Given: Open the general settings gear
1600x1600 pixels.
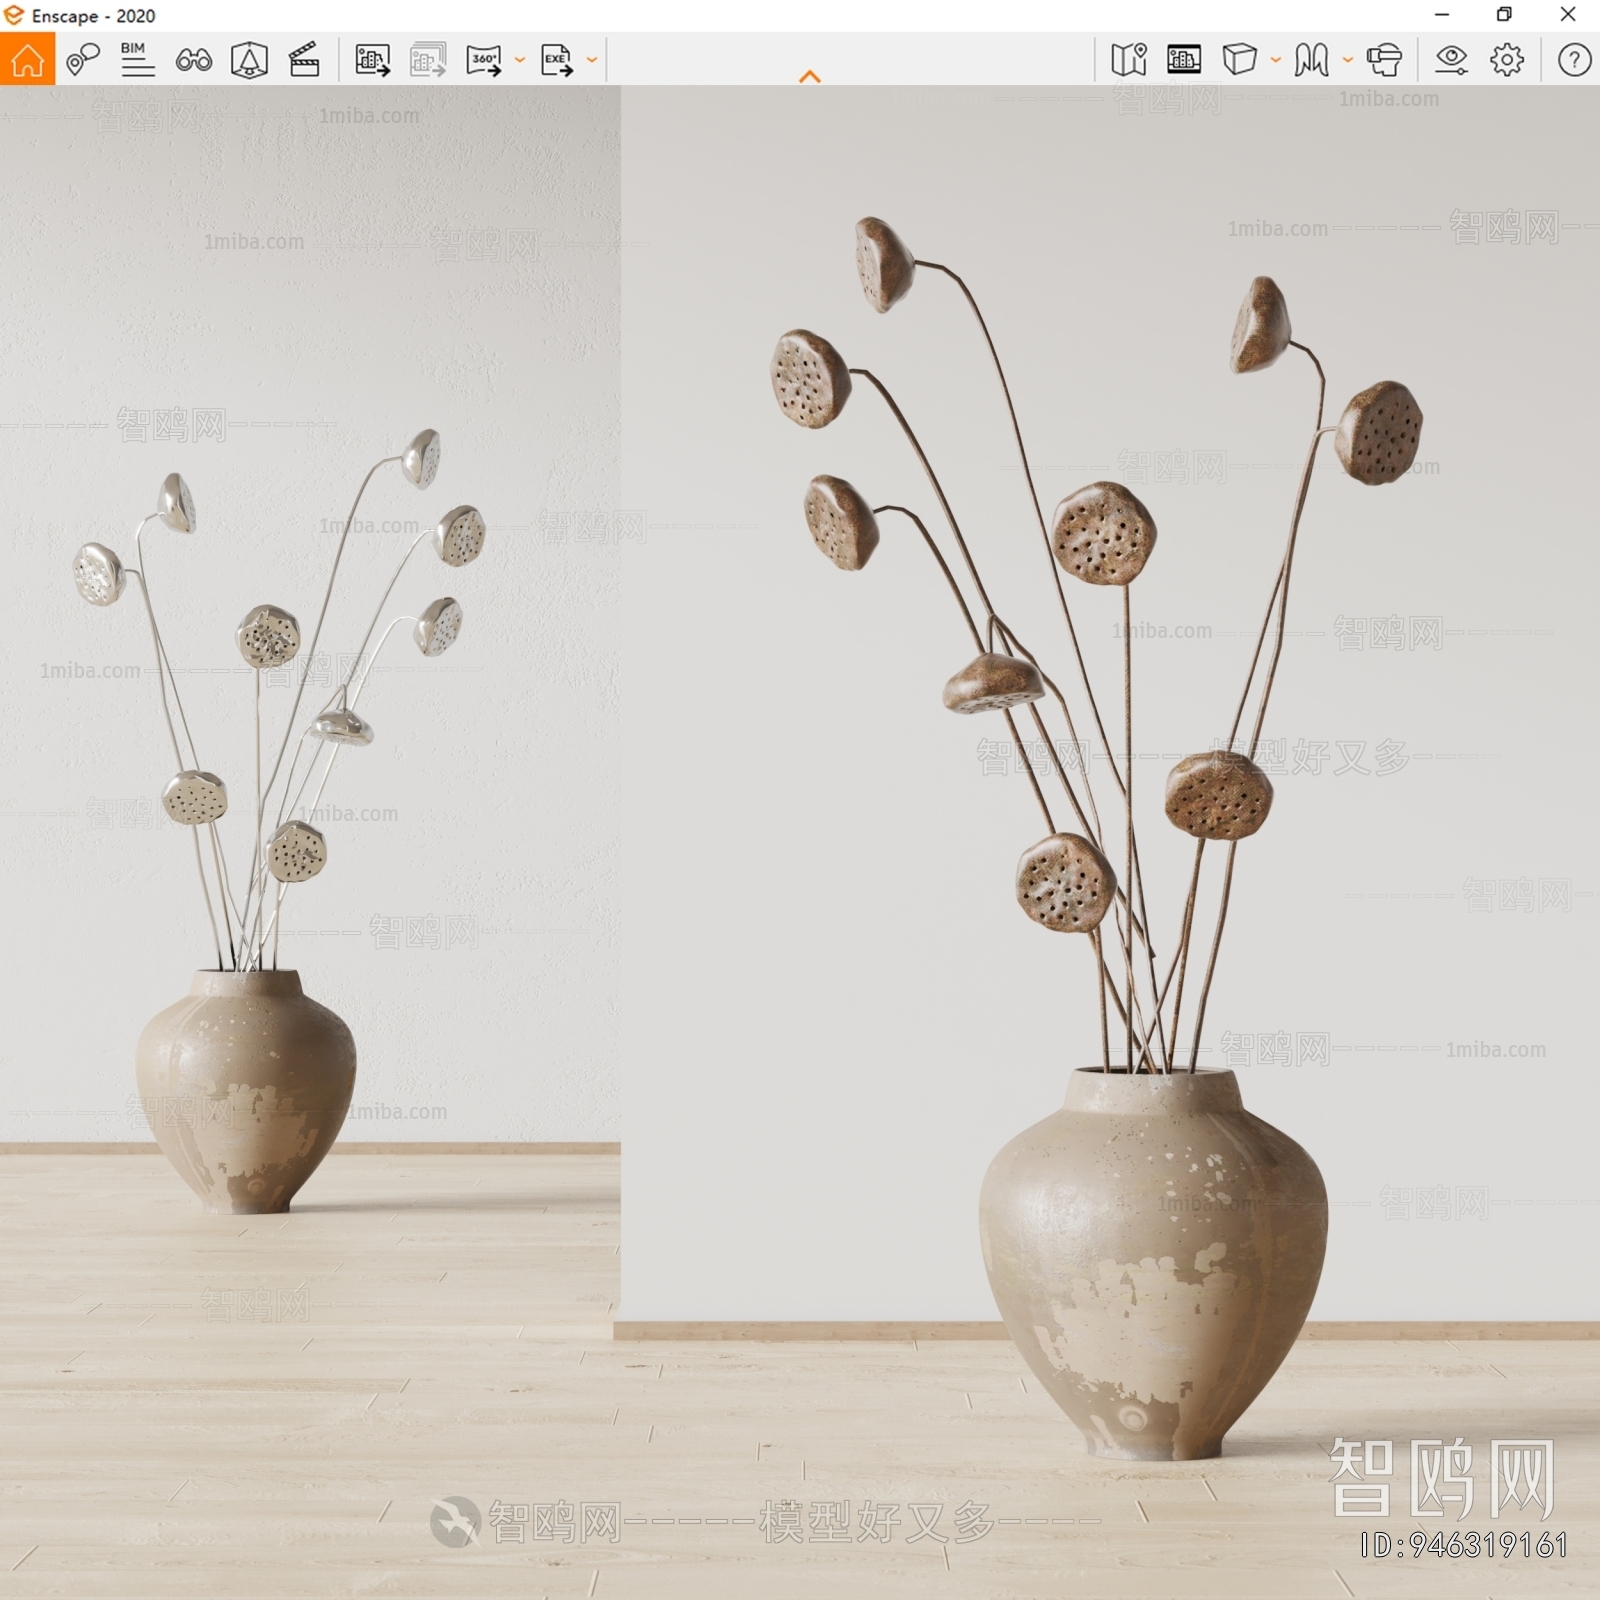Looking at the screenshot, I should point(1507,60).
